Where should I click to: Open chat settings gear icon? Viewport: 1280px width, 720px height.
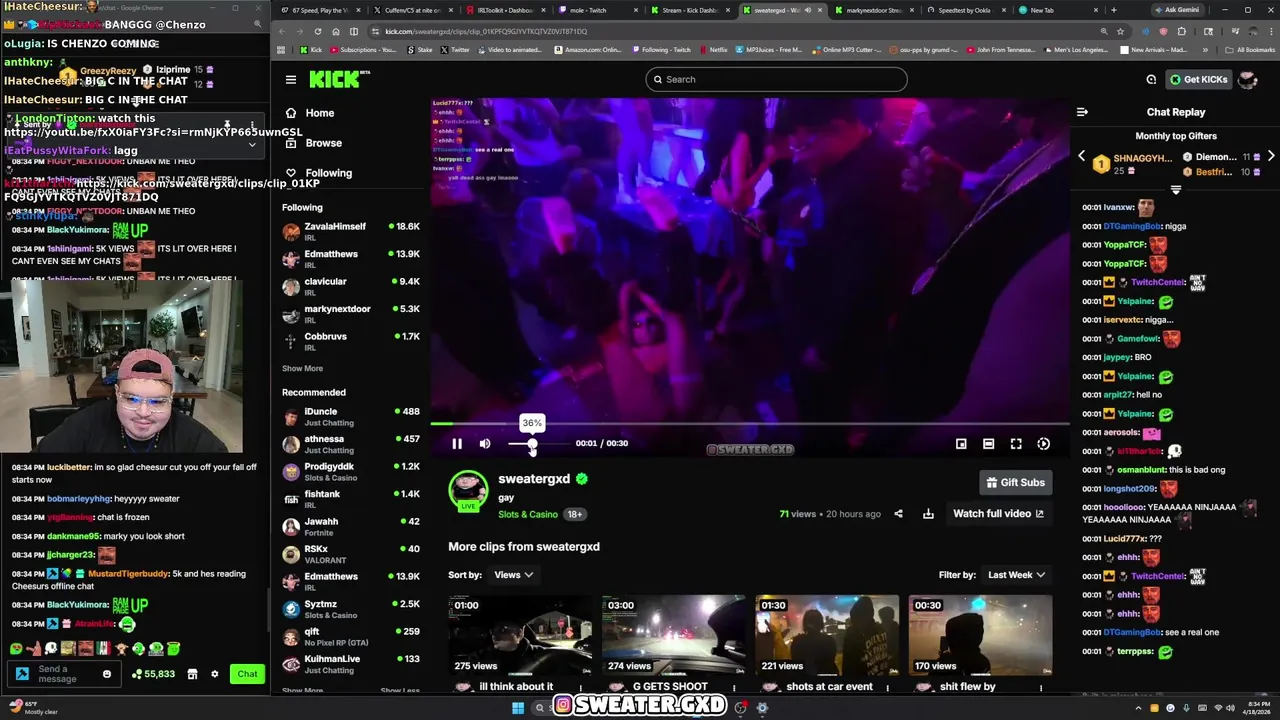coord(214,674)
